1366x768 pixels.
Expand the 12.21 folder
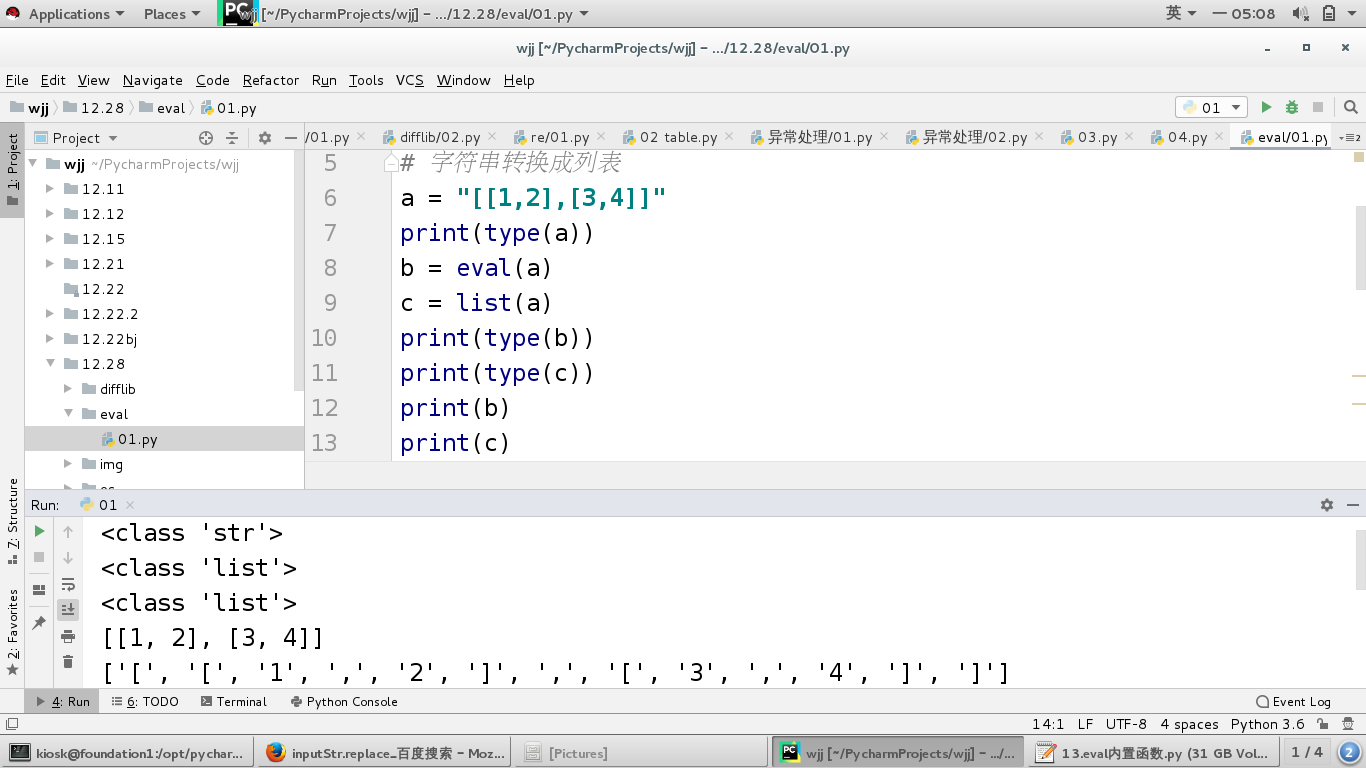point(50,264)
